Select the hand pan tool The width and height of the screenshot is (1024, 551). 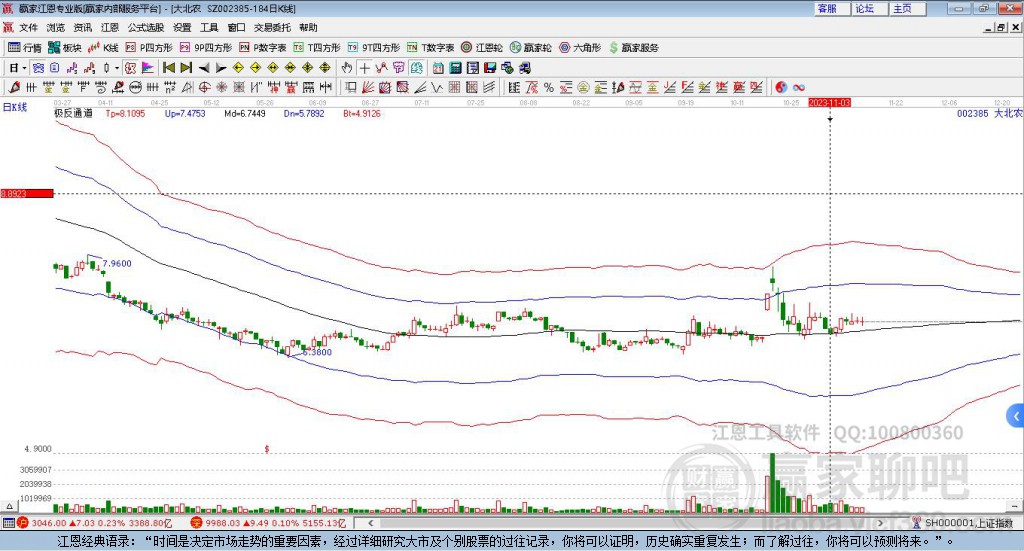point(346,67)
